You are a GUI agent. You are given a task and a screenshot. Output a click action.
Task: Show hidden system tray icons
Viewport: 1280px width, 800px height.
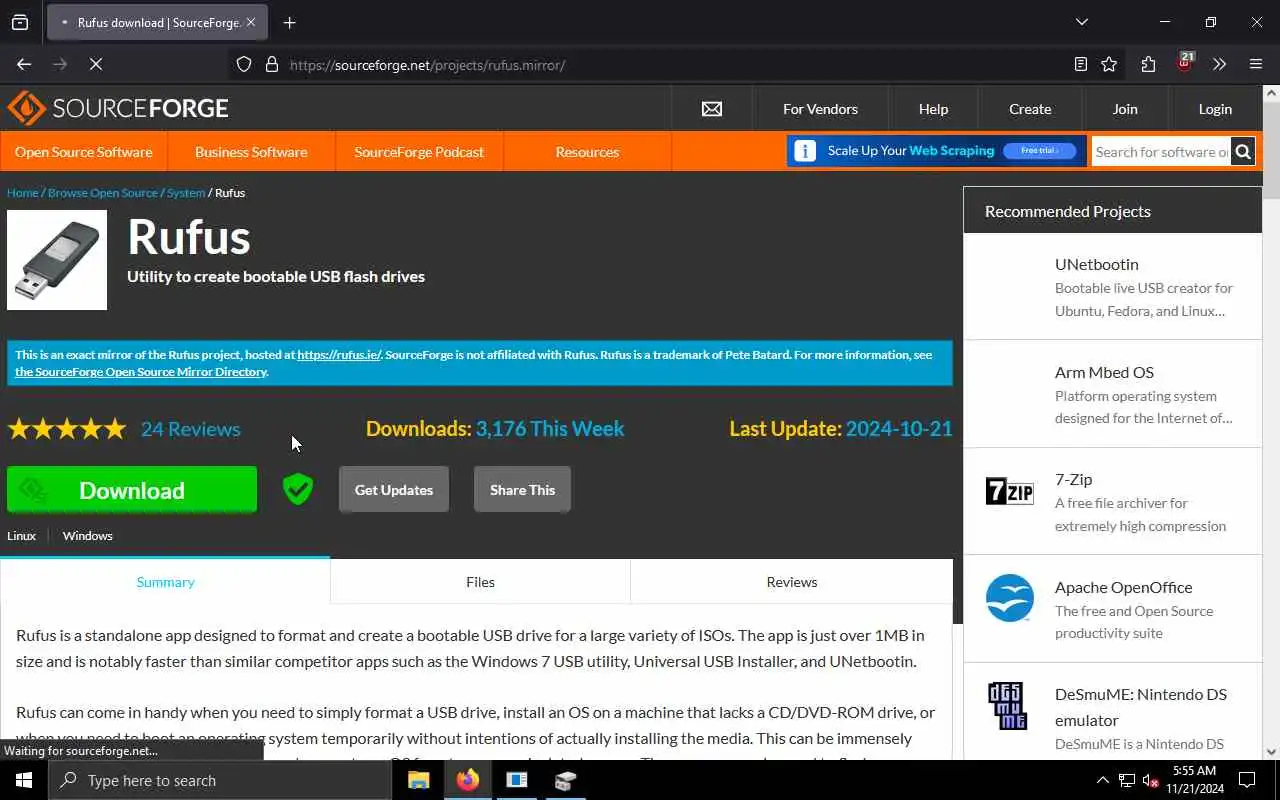[1102, 780]
